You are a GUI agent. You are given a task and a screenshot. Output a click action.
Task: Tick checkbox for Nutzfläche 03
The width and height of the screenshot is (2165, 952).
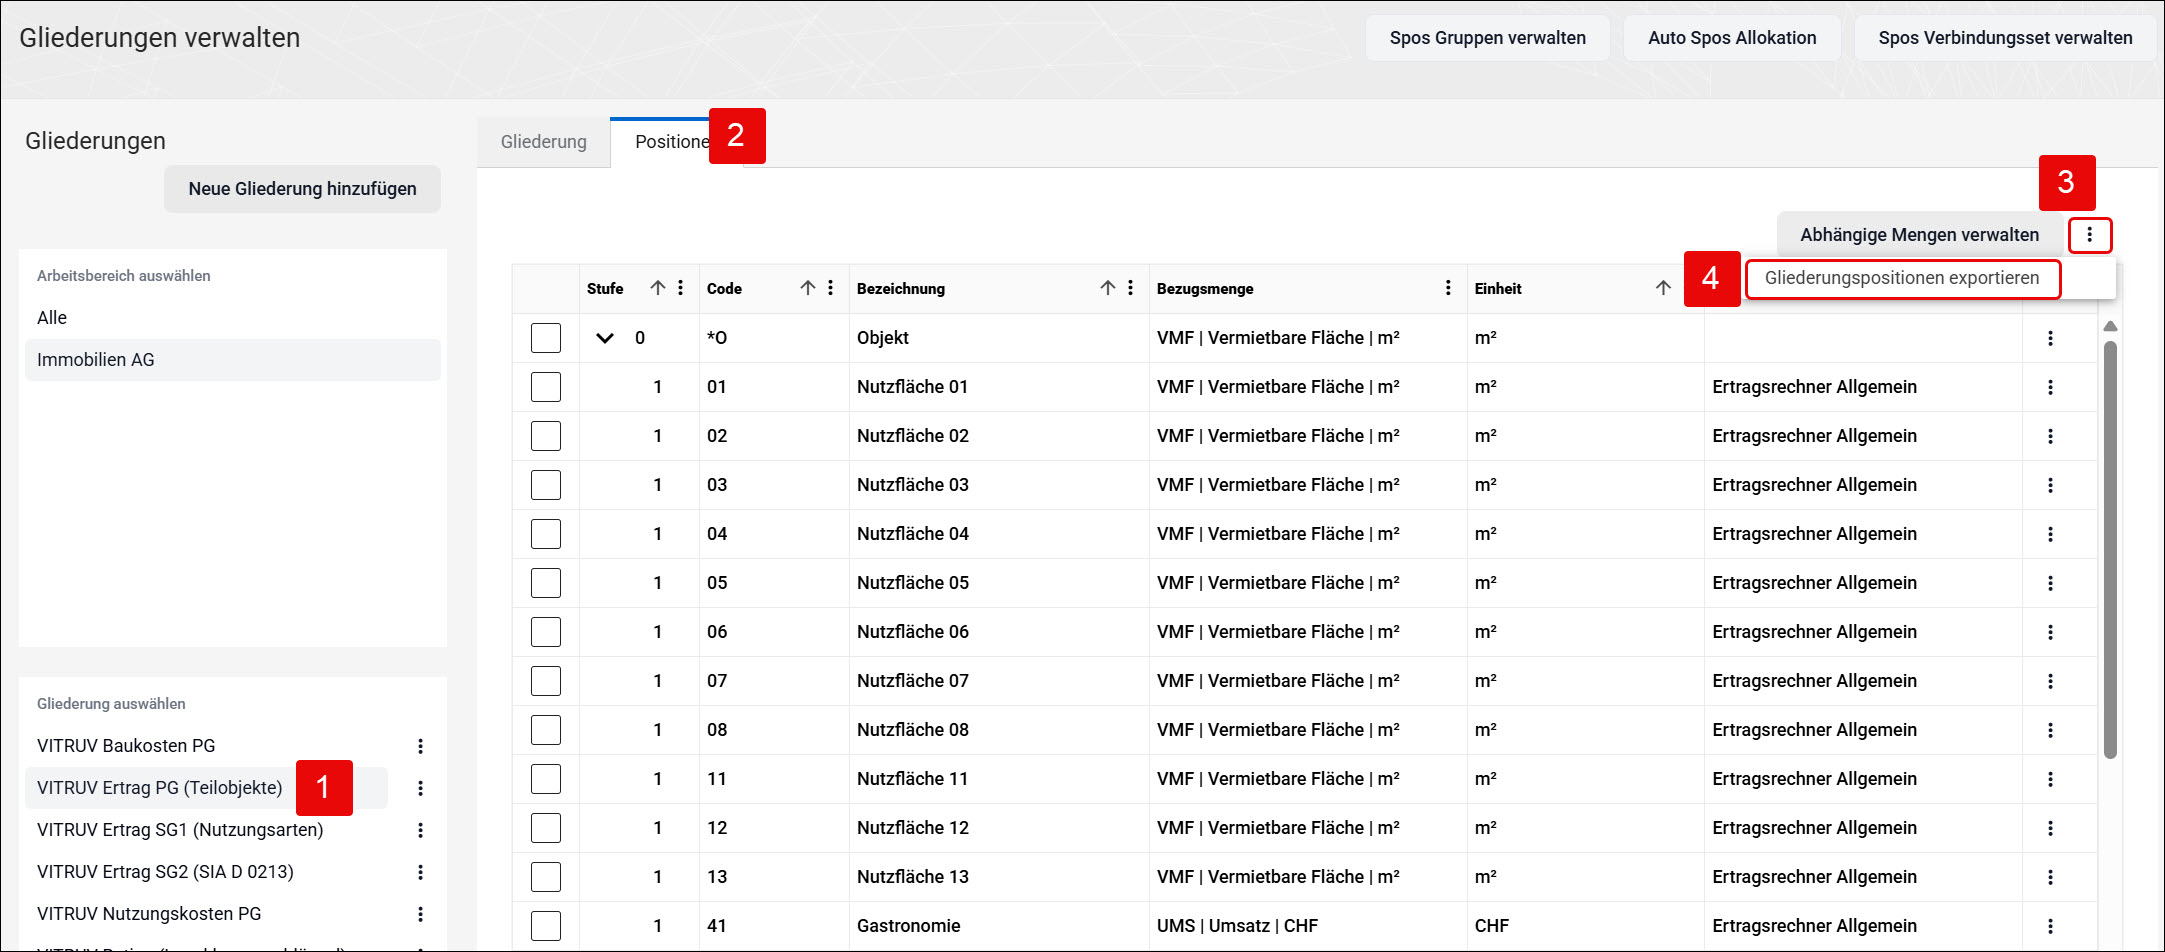coord(546,485)
